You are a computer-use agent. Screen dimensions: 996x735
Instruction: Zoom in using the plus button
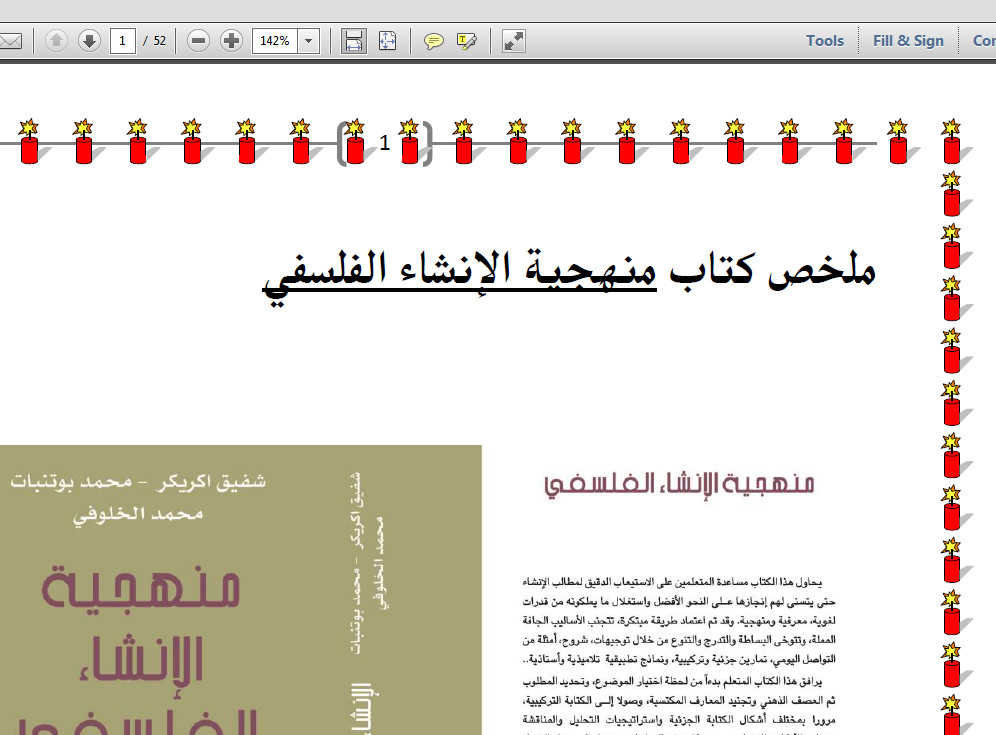[232, 41]
